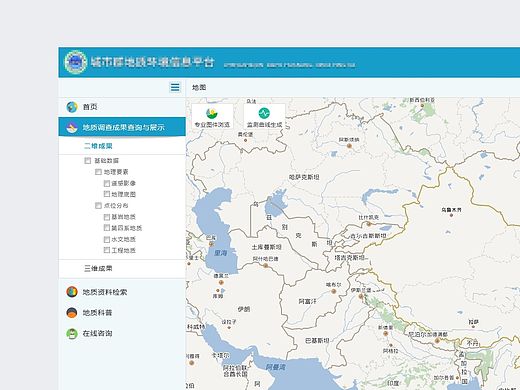Open 监测曲线生成 green curve icon tool
Image resolution: width=520 pixels, height=390 pixels.
coord(264,113)
